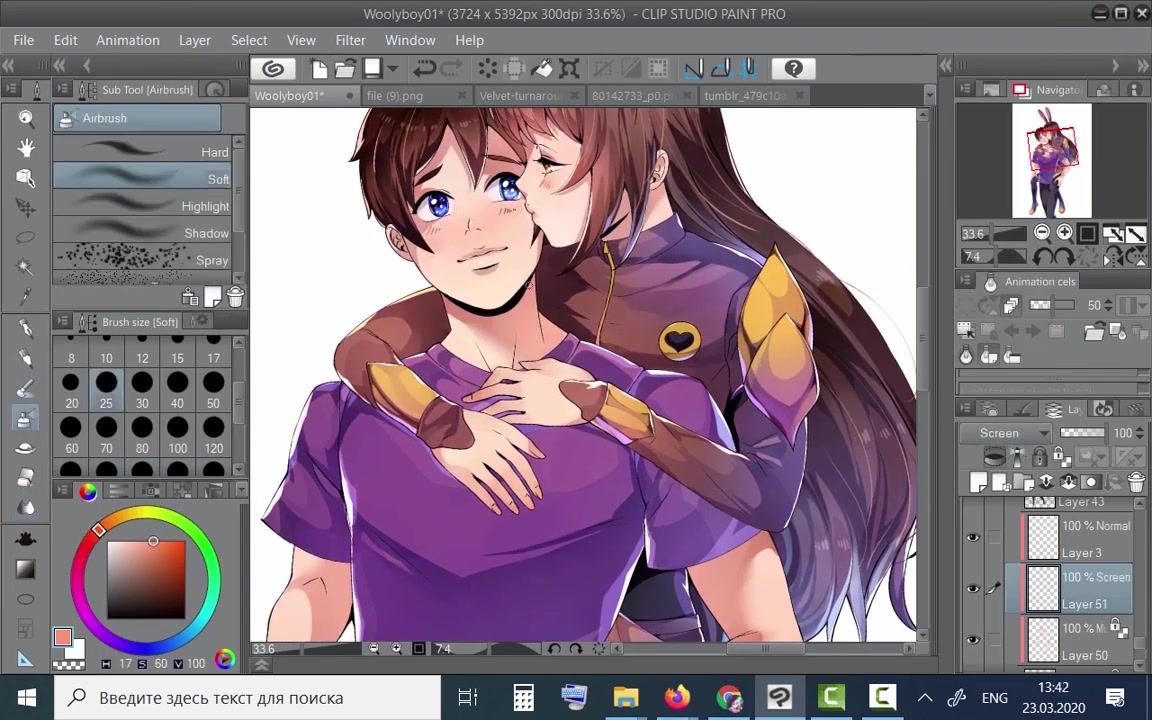The height and width of the screenshot is (720, 1152).
Task: Click the Navigator canvas thumbnail
Action: pyautogui.click(x=1050, y=160)
